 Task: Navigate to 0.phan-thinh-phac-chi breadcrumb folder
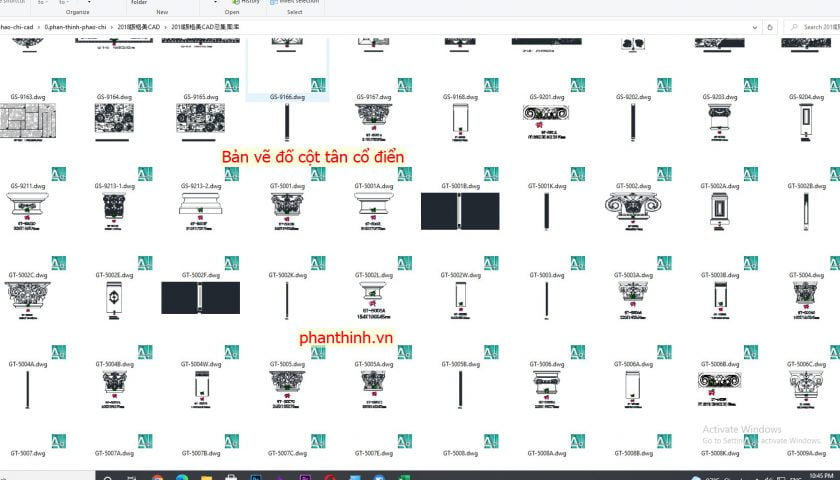click(x=74, y=27)
